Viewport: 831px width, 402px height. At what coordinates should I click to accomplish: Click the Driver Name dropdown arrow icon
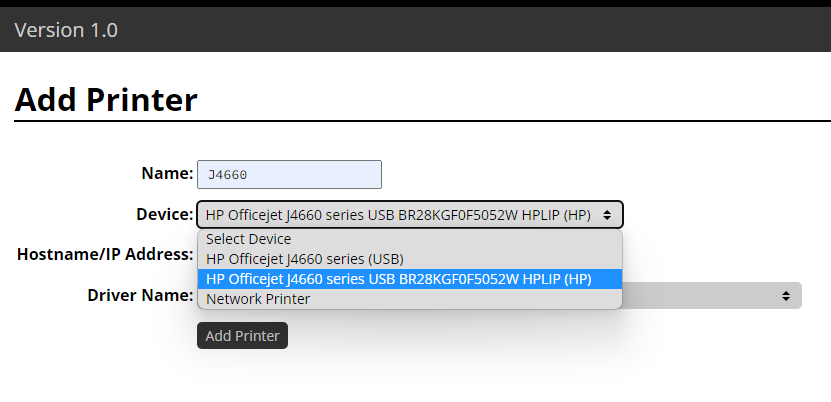coord(786,296)
